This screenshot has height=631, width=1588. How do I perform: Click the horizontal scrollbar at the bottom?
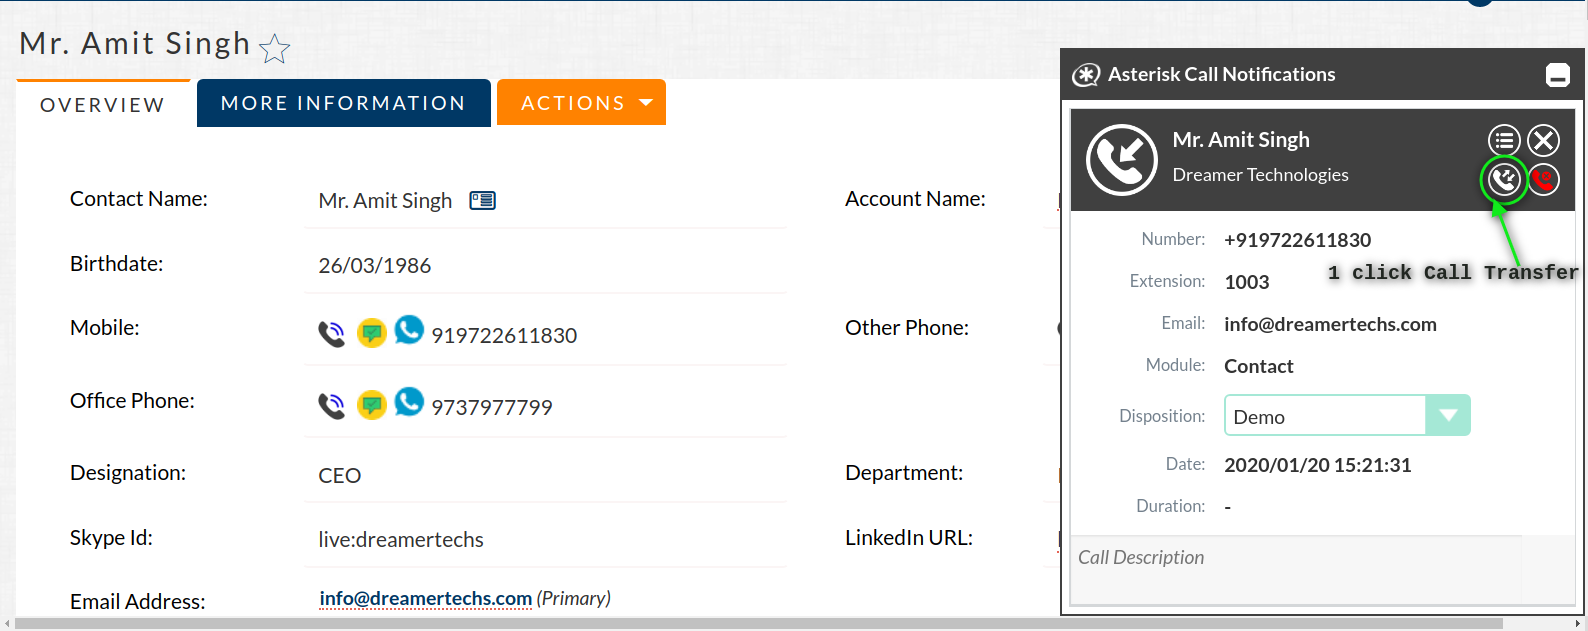760,624
